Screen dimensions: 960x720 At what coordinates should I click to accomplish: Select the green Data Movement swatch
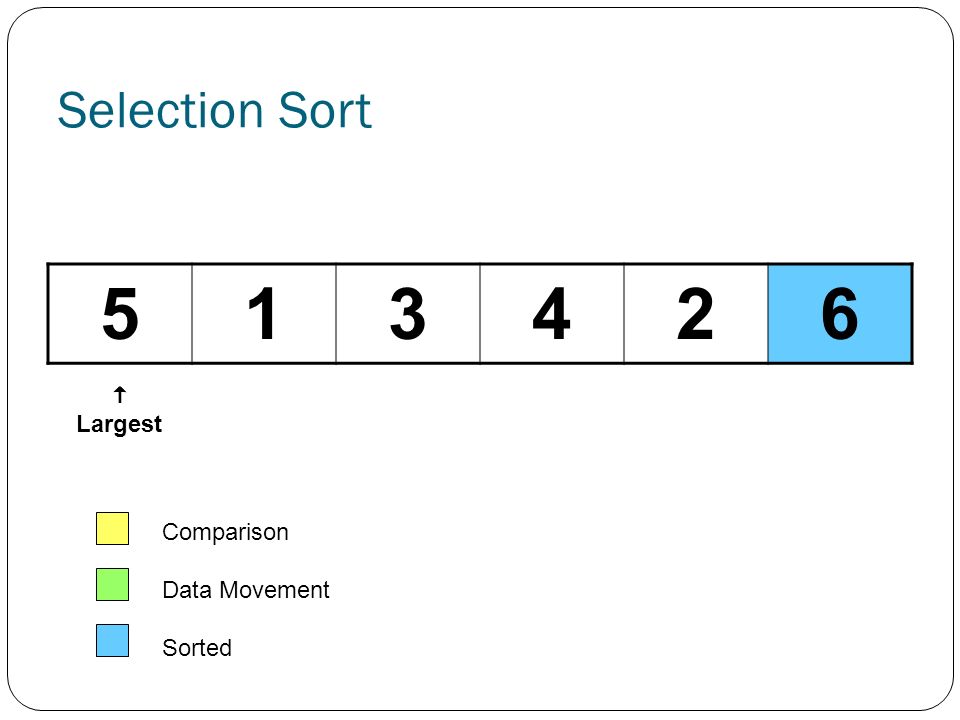pyautogui.click(x=113, y=584)
